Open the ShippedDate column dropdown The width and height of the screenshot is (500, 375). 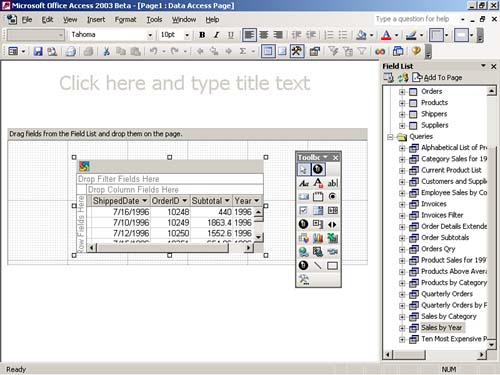point(144,201)
